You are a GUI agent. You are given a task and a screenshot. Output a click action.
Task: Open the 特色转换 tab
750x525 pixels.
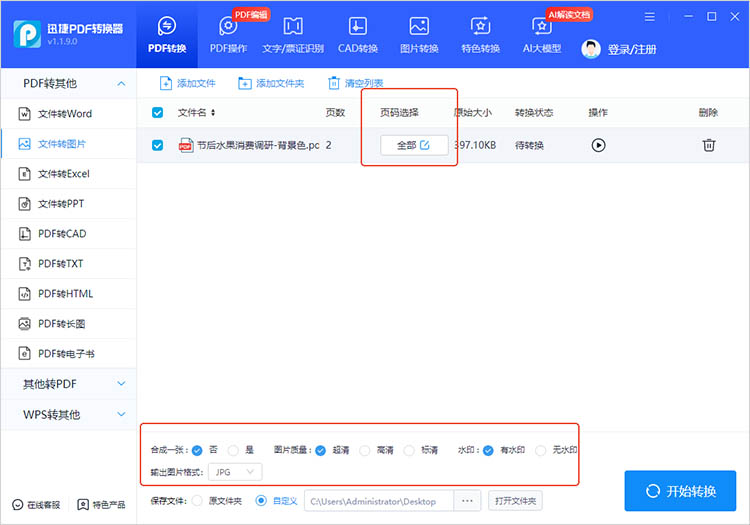tap(480, 35)
